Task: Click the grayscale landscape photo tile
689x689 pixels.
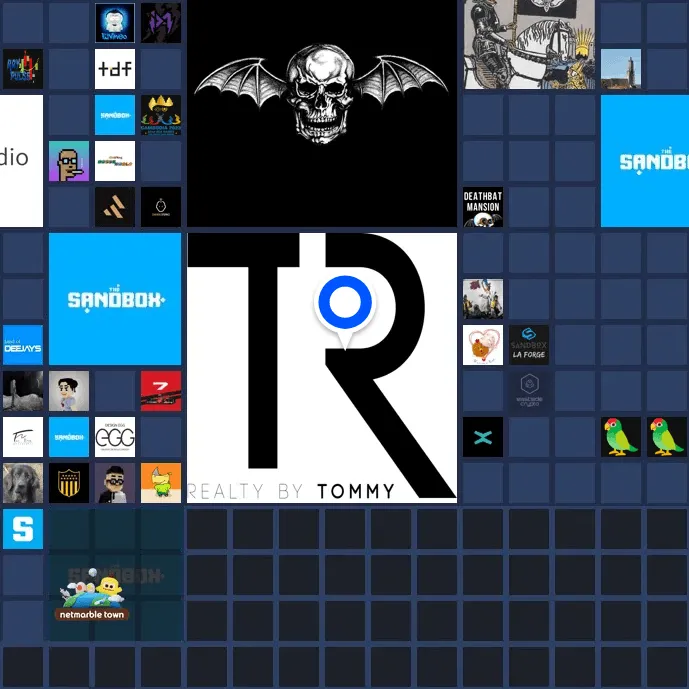Action: pos(23,391)
